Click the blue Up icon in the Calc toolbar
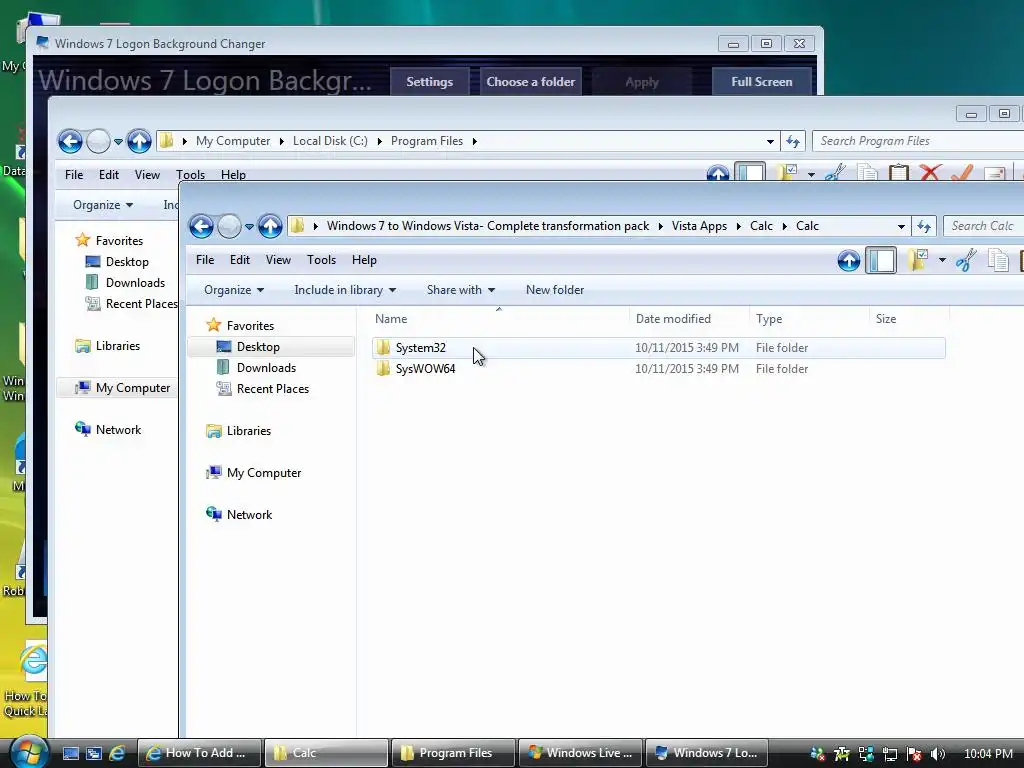 [848, 261]
